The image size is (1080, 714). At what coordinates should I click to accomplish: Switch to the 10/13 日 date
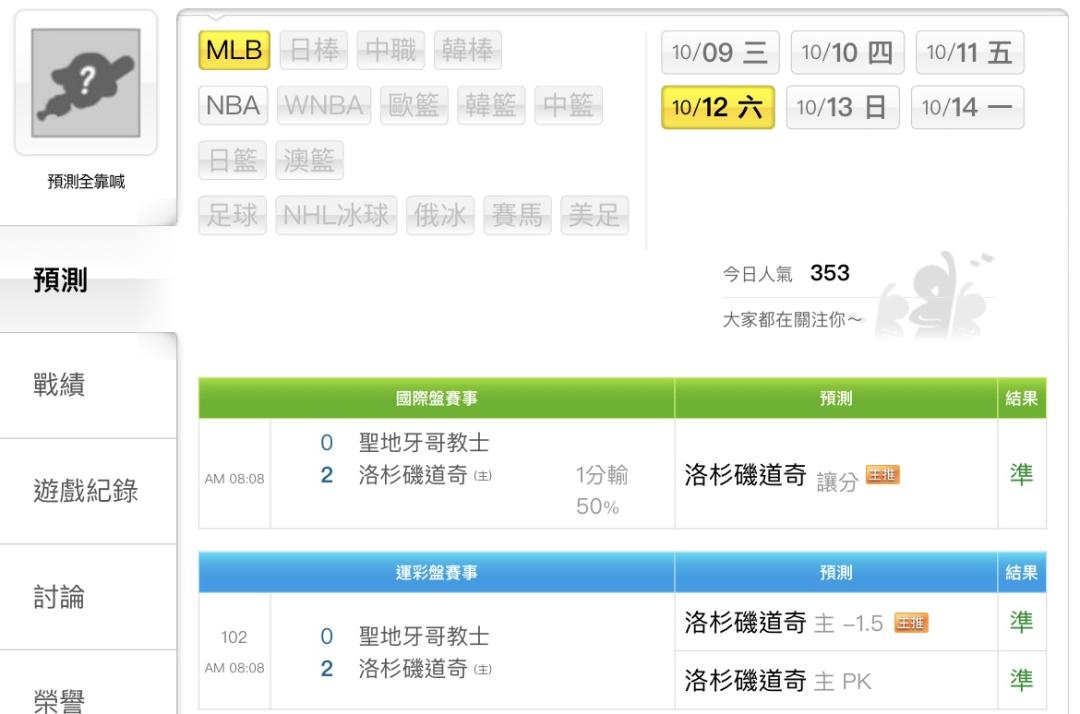843,107
